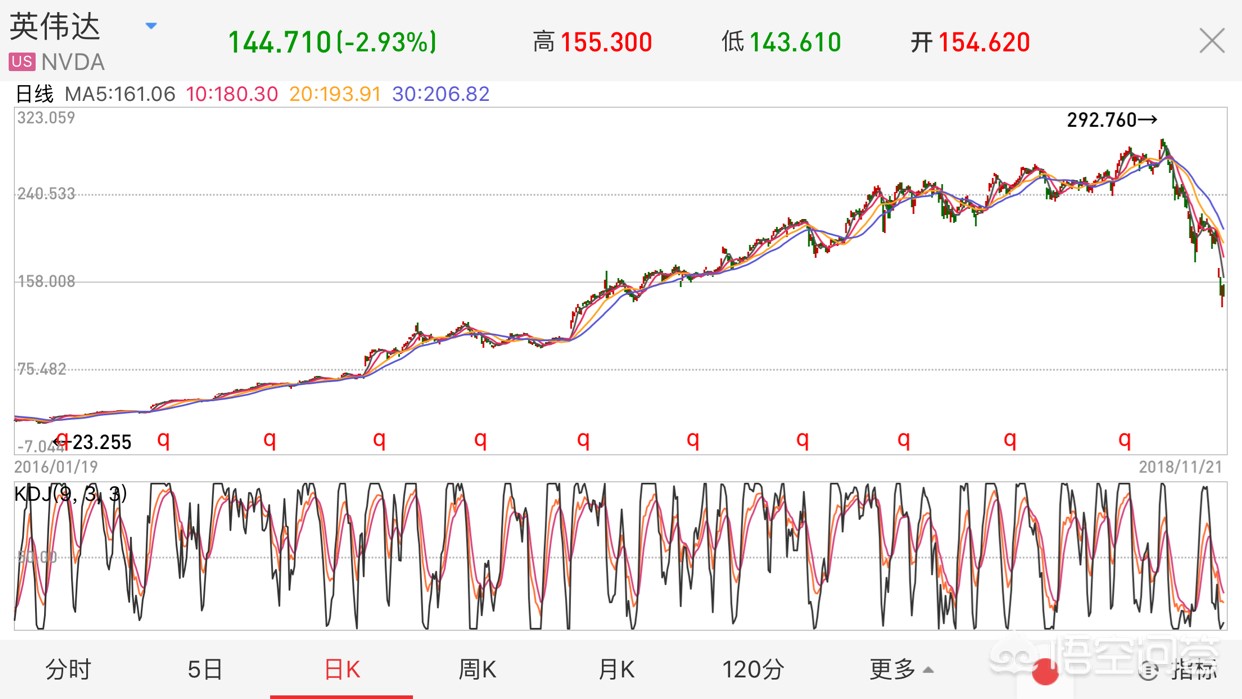This screenshot has width=1242, height=699.
Task: Tap the 英伟达 stock name
Action: 55,27
